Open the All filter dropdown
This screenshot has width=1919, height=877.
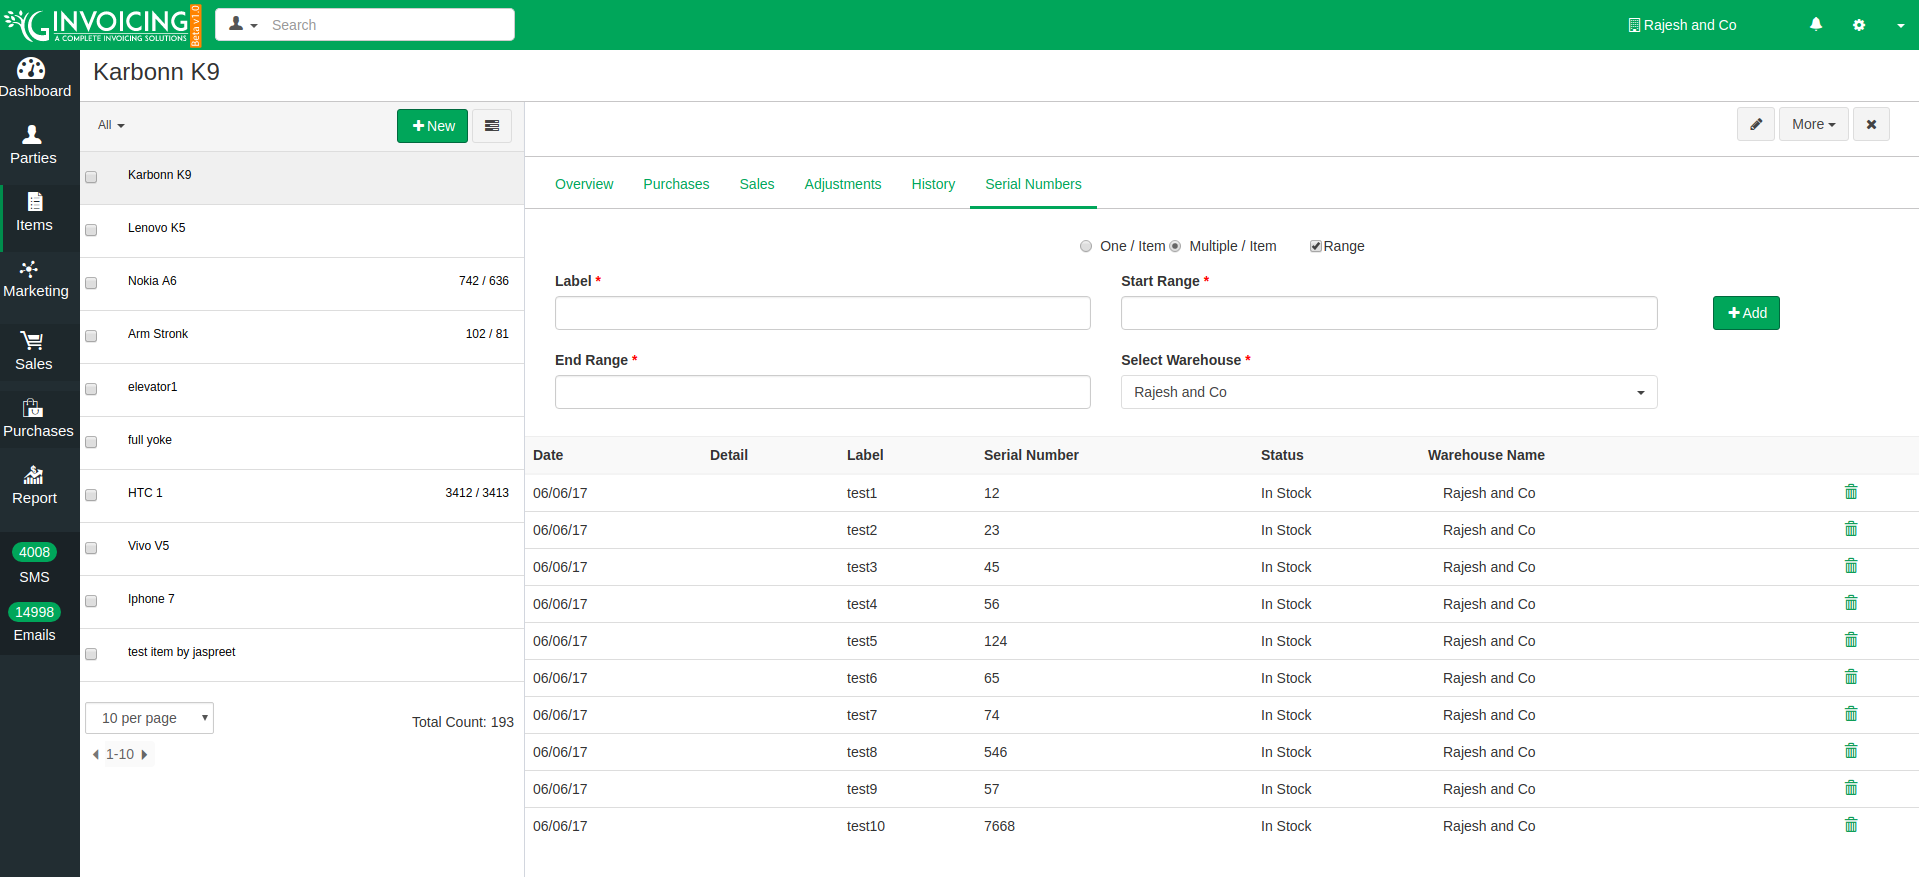coord(111,125)
